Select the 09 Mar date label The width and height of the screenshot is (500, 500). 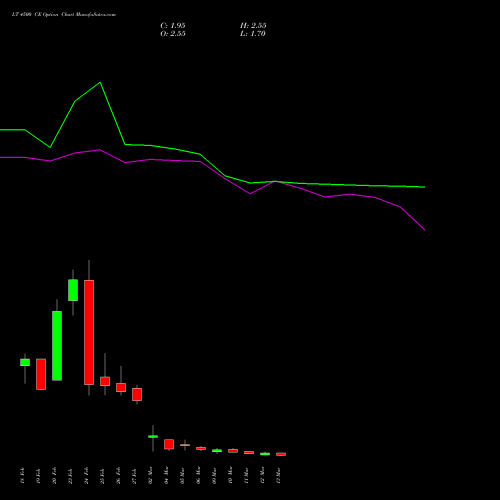pyautogui.click(x=214, y=476)
